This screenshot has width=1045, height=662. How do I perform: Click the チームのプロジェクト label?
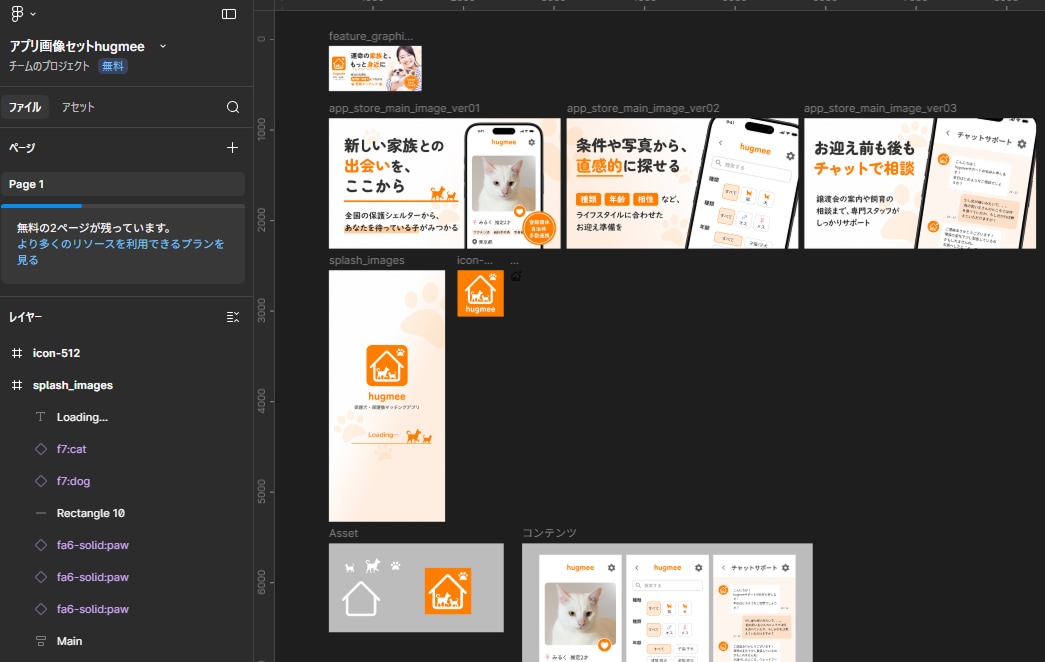[49, 66]
